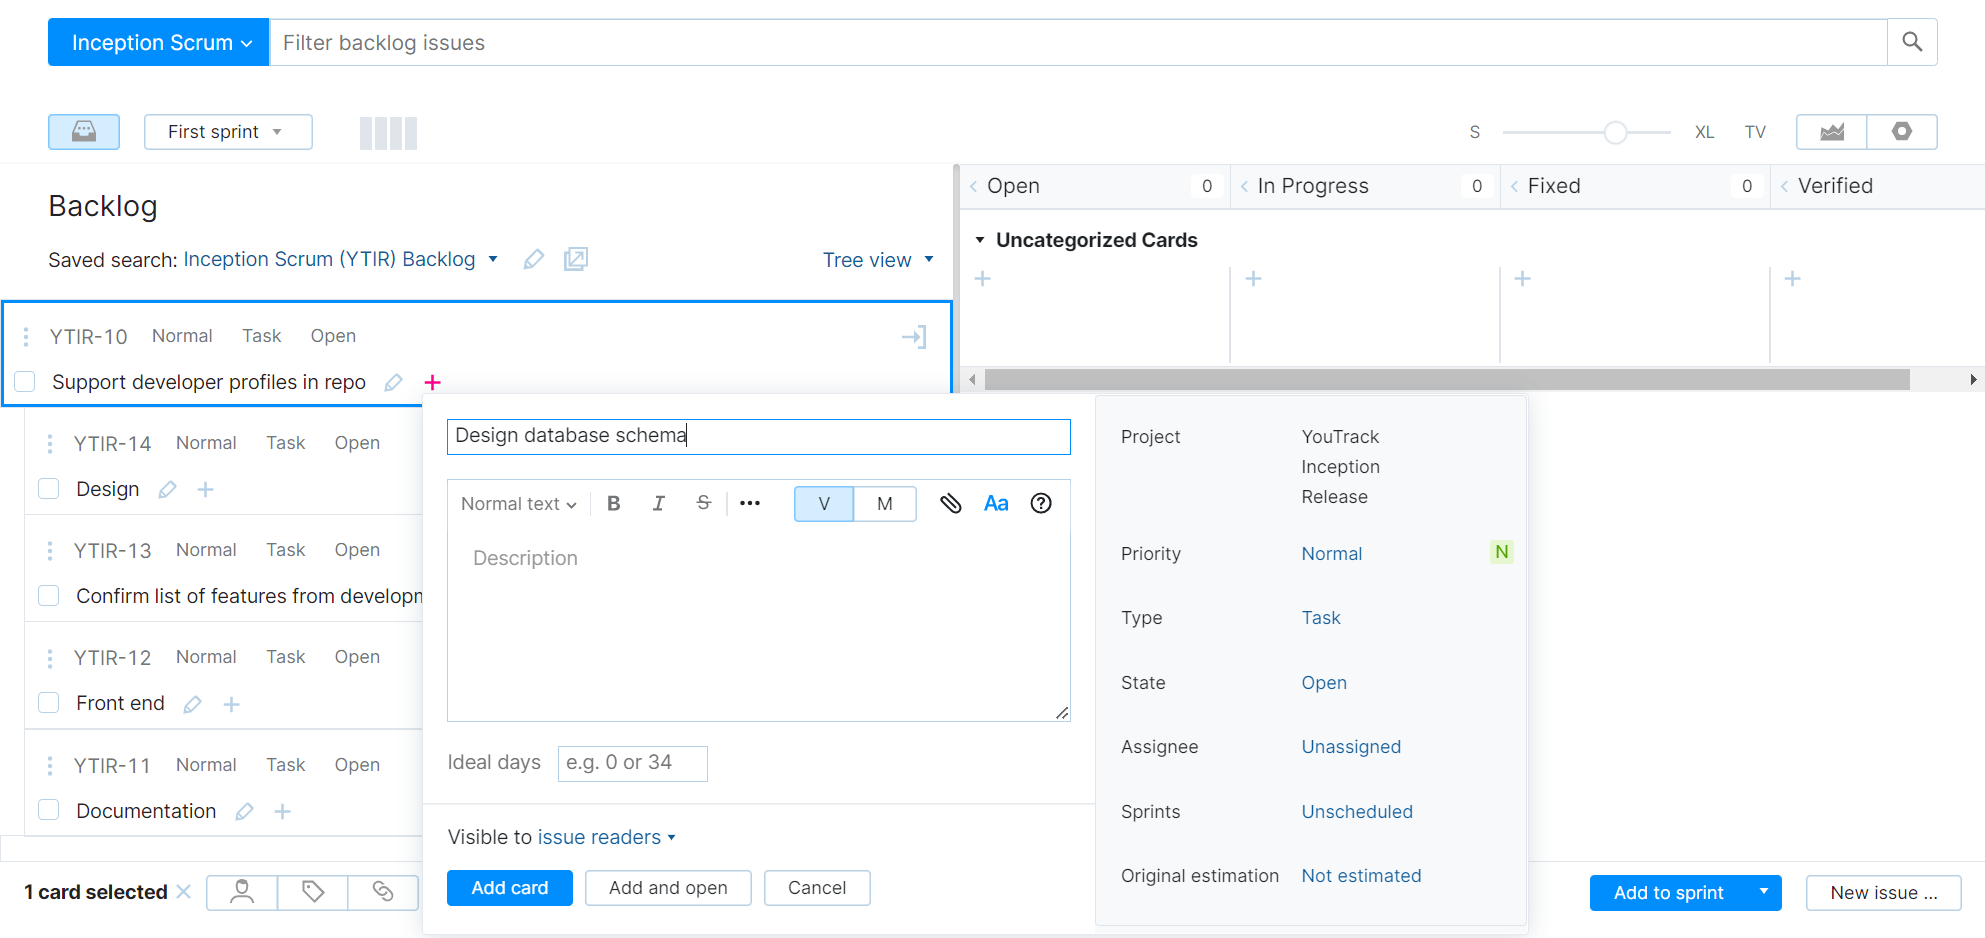Open formatting help via the question mark icon

coord(1041,503)
